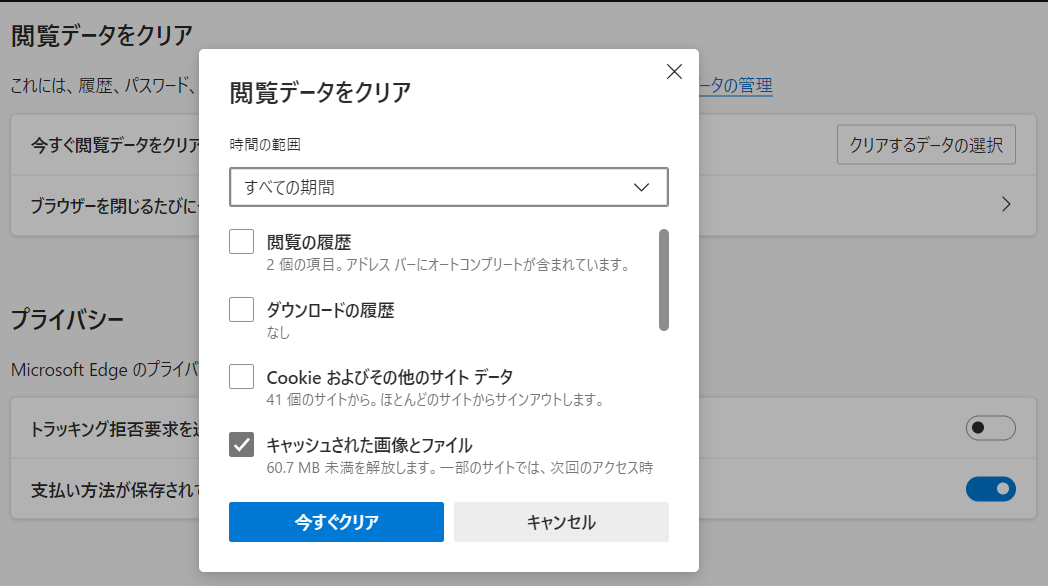The height and width of the screenshot is (586, 1048).
Task: Expand the ブラウザーを閉じるたびに row chevron arrow
Action: click(1006, 205)
